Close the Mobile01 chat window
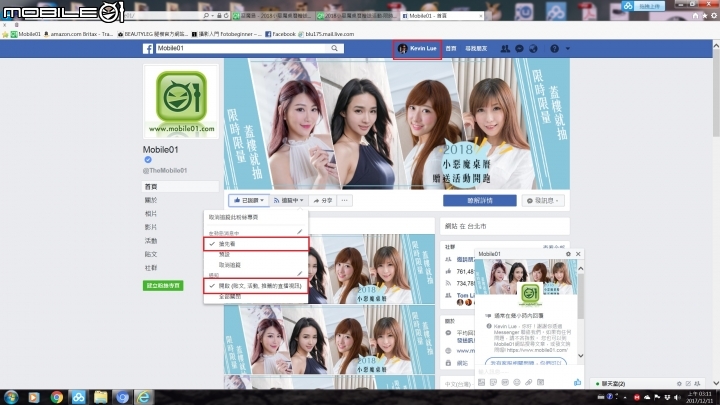 point(578,254)
